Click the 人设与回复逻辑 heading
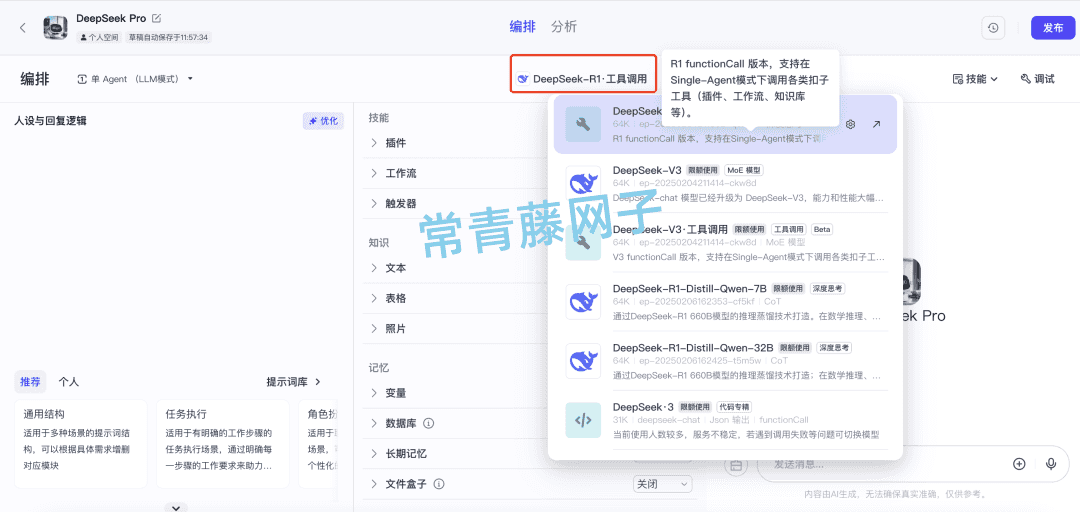The height and width of the screenshot is (512, 1080). click(50, 121)
